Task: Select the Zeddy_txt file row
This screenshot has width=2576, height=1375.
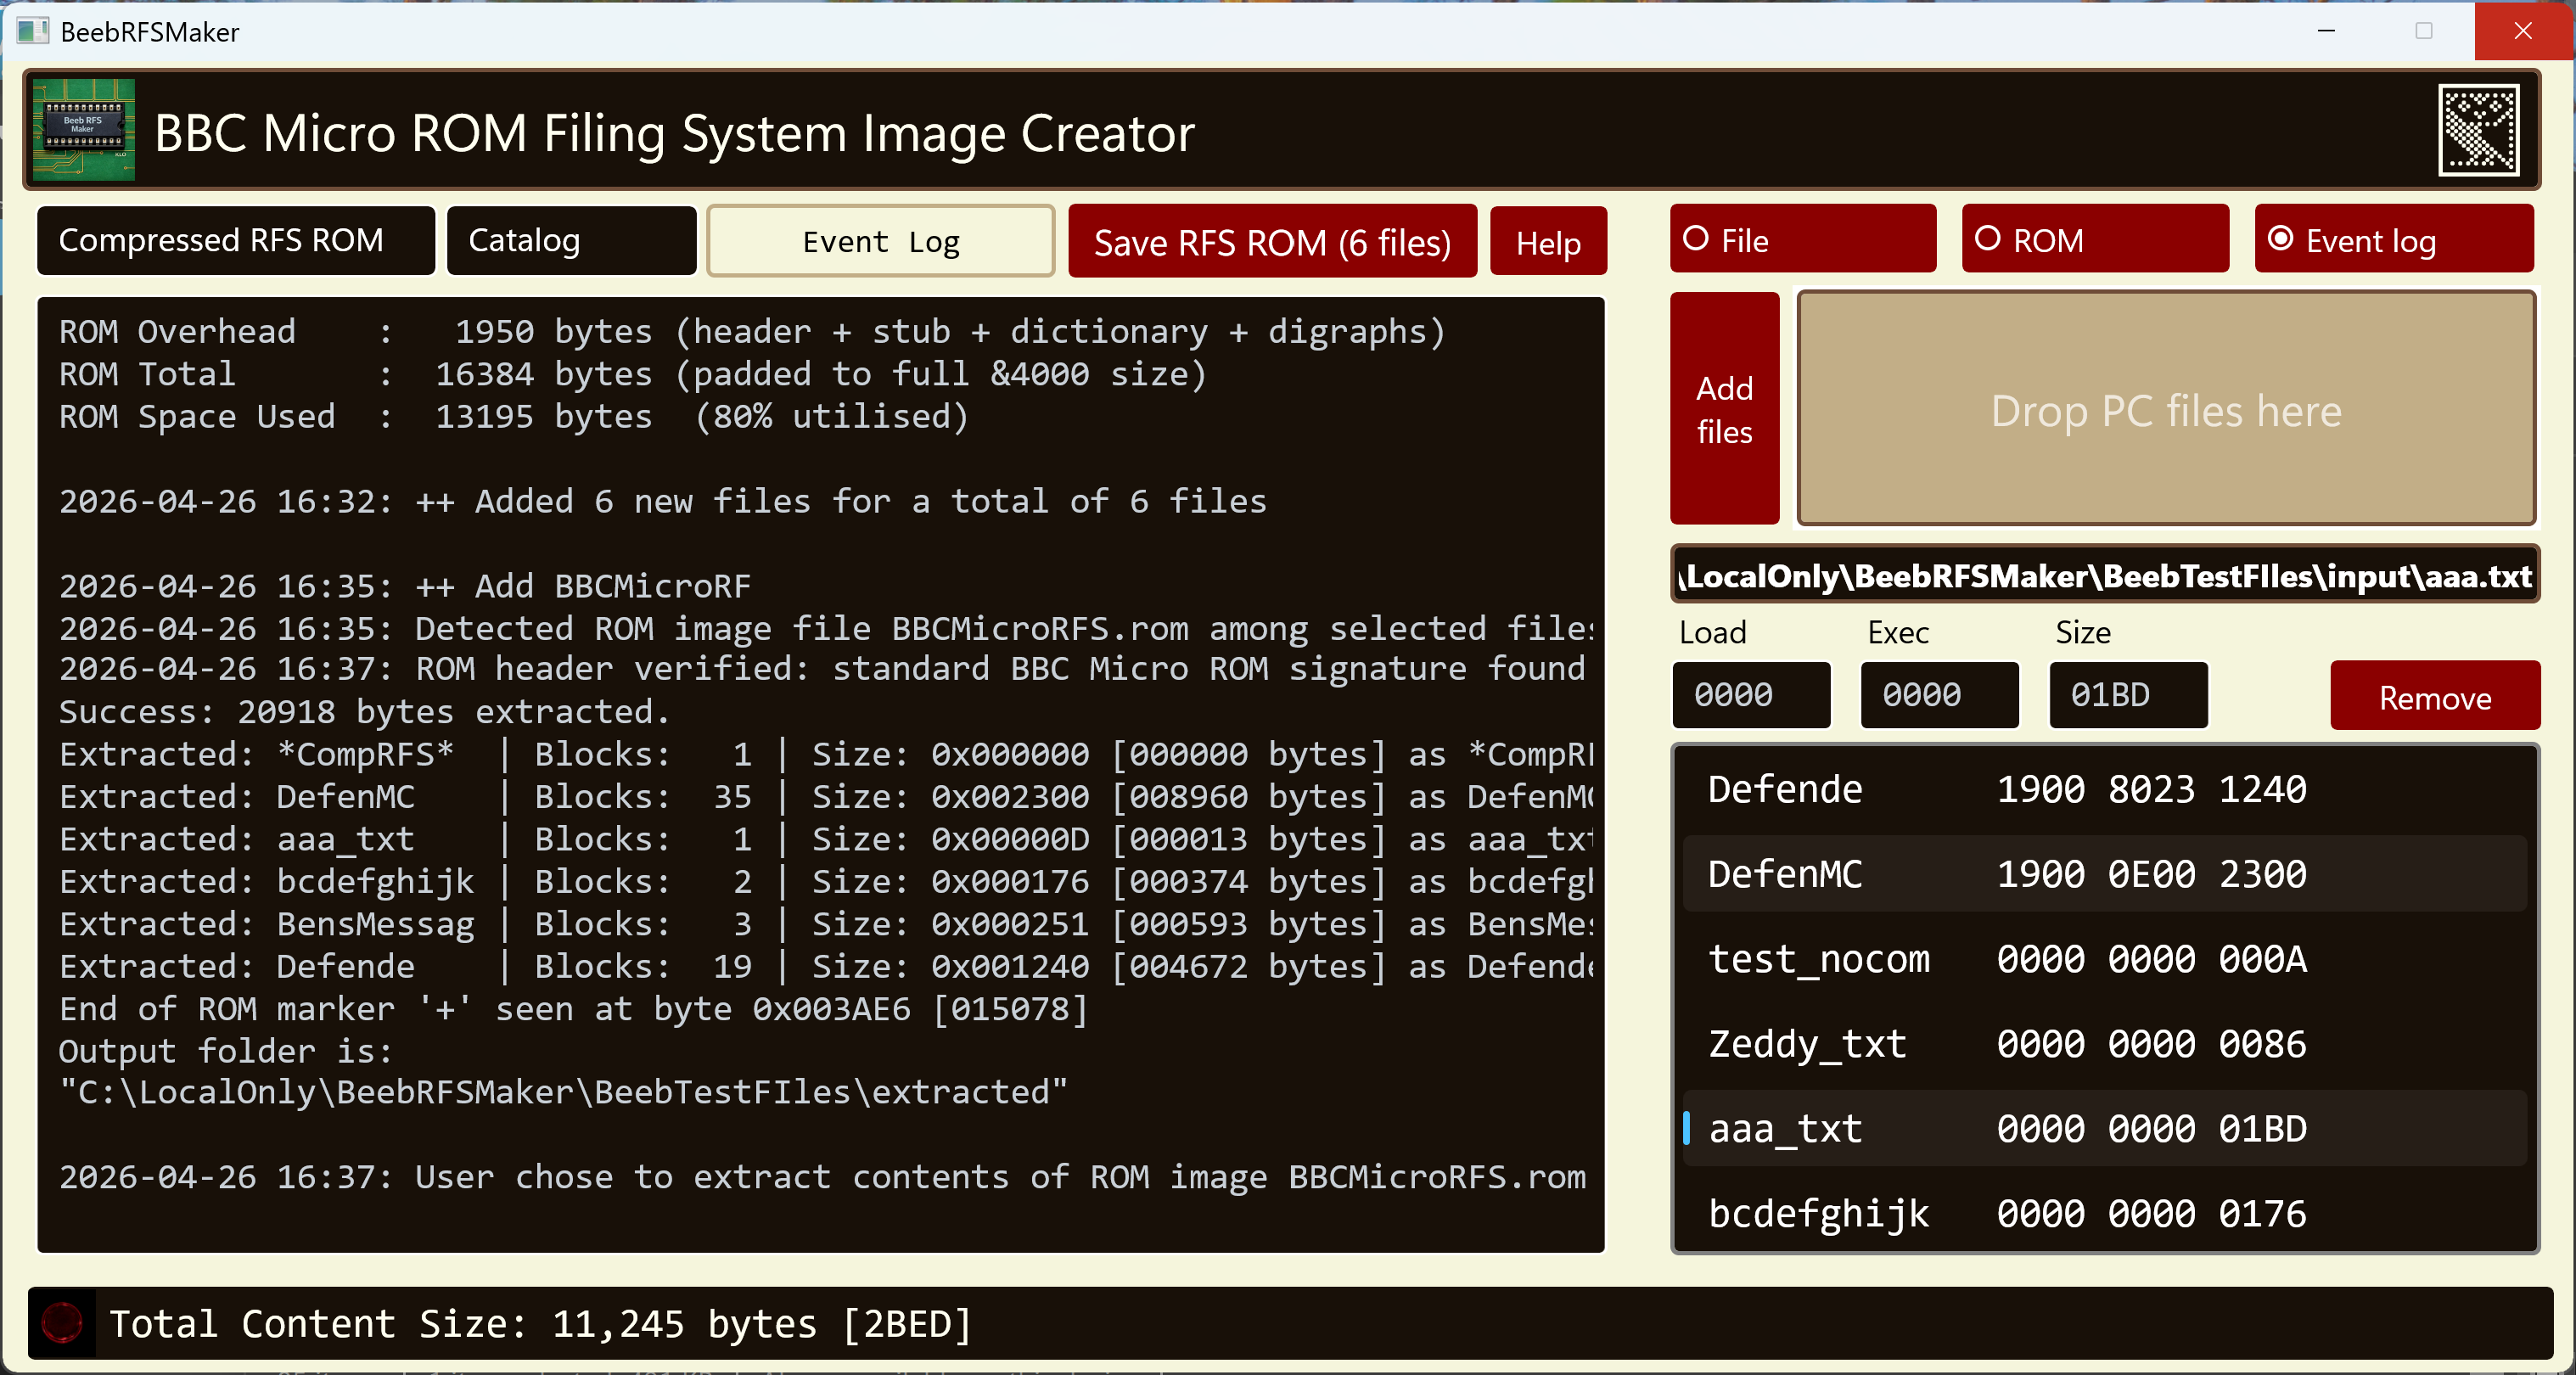Action: (x=2104, y=1045)
